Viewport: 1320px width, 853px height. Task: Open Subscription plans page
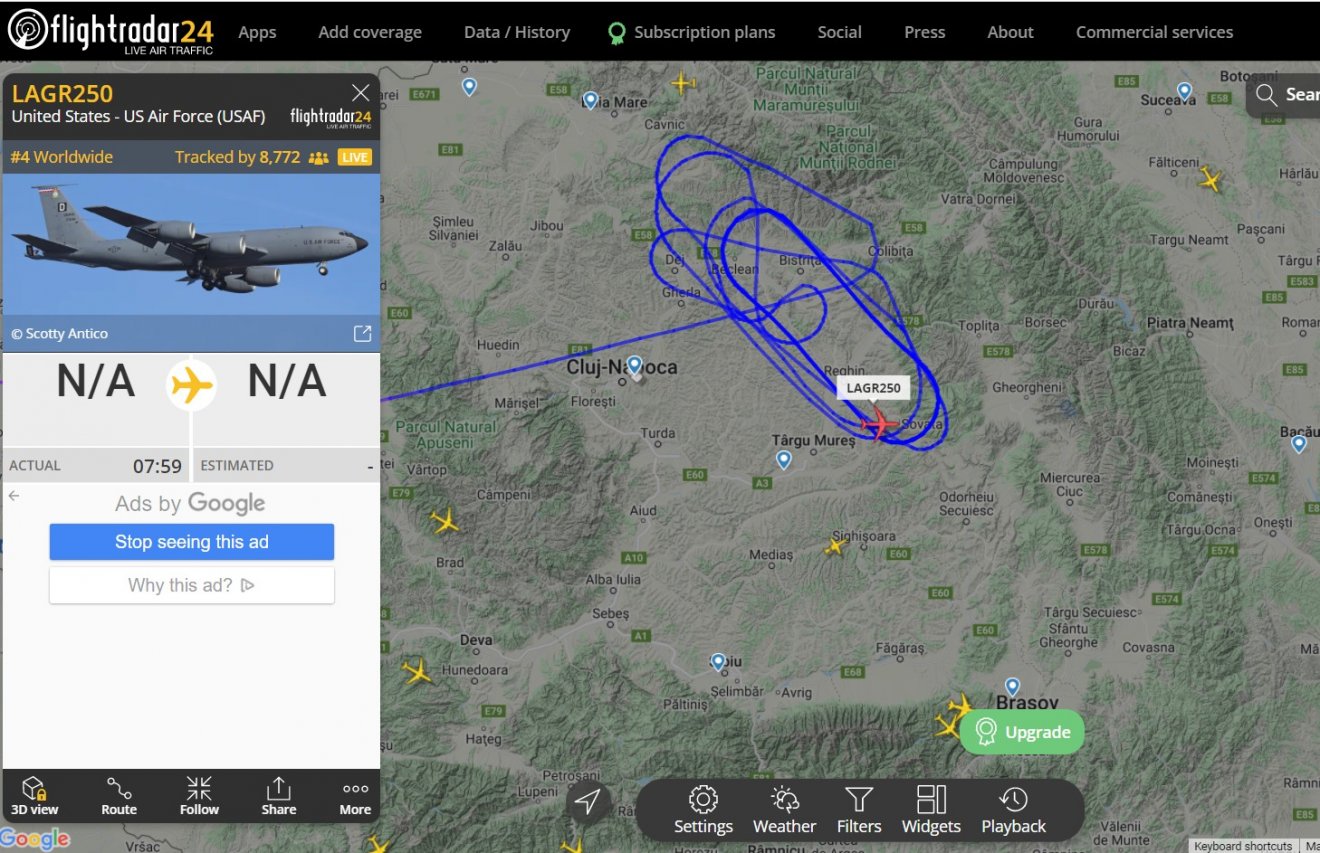(692, 32)
